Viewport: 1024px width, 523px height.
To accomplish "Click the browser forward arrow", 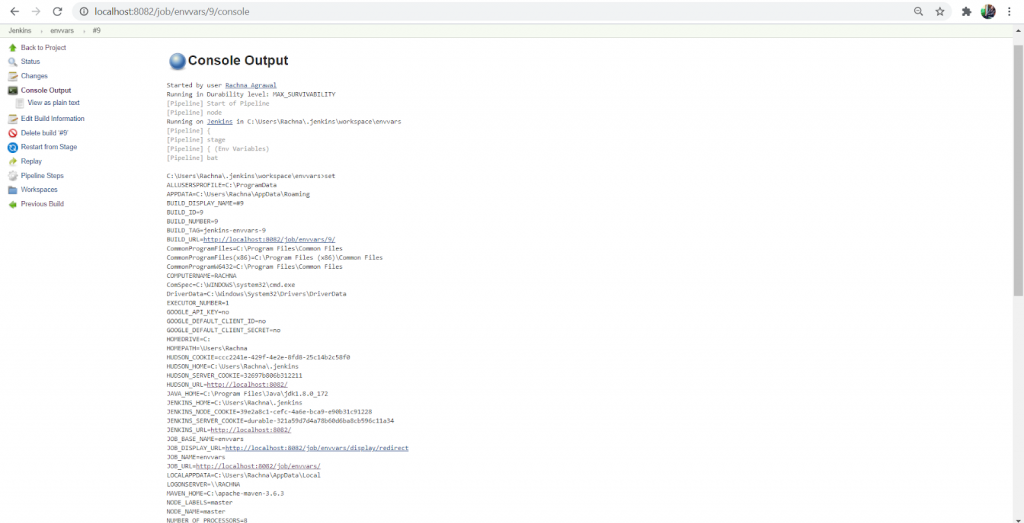I will point(36,12).
